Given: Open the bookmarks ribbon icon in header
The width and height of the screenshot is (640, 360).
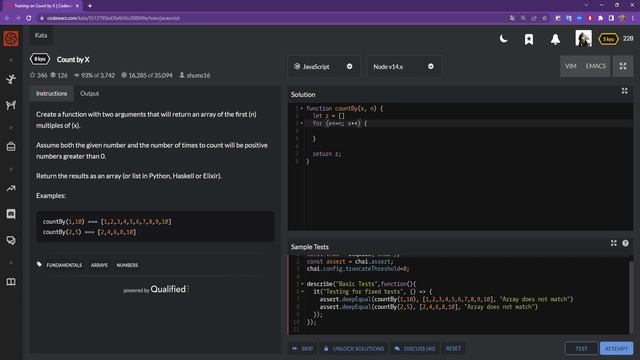Looking at the screenshot, I should pos(529,39).
